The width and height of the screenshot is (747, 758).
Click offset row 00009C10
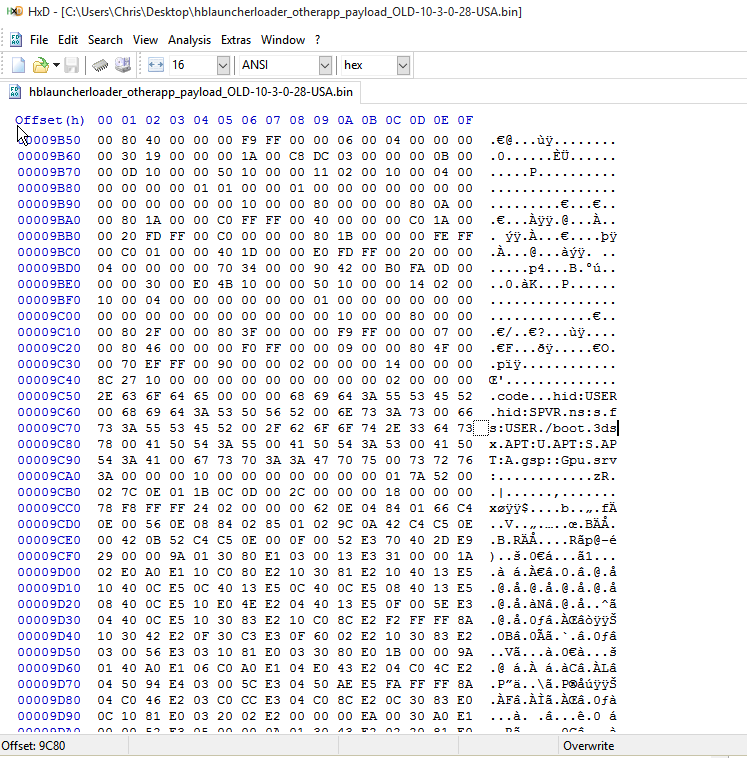pyautogui.click(x=49, y=332)
